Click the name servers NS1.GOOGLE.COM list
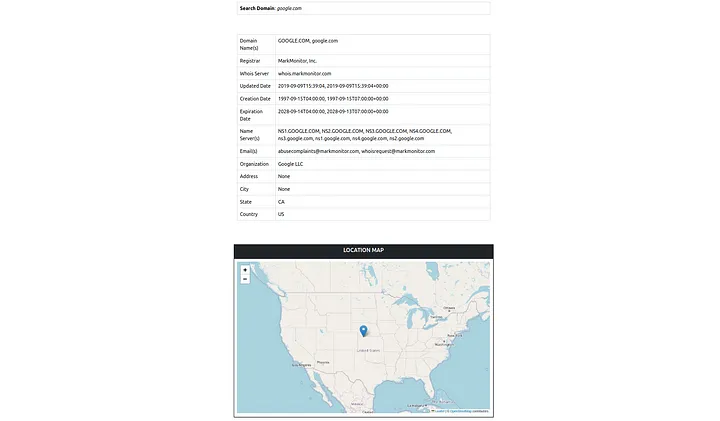 pyautogui.click(x=365, y=135)
